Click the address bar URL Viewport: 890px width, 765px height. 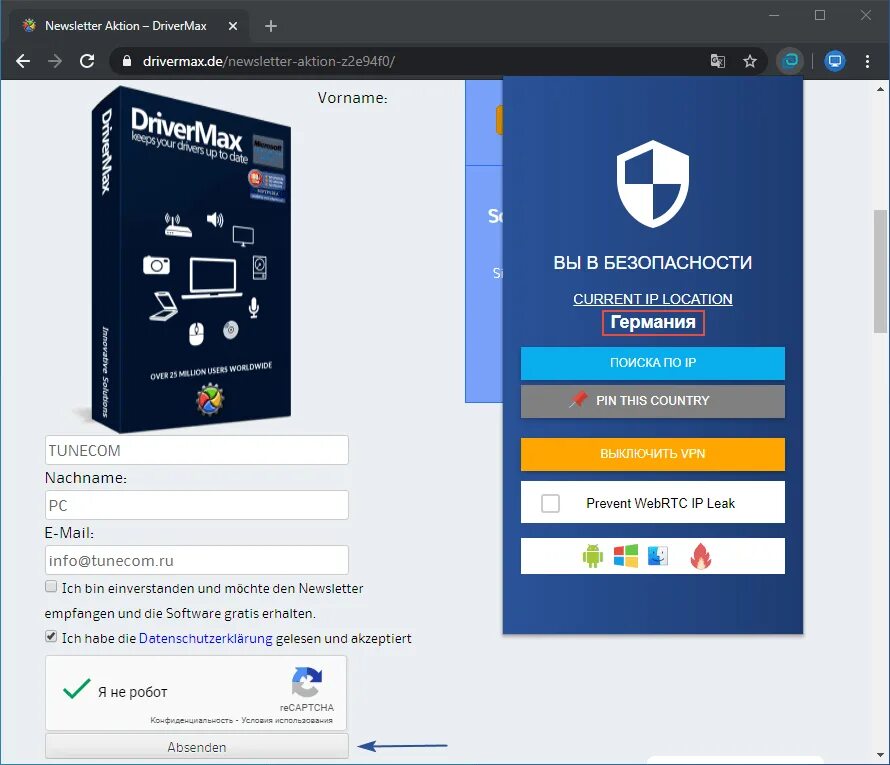click(x=269, y=61)
